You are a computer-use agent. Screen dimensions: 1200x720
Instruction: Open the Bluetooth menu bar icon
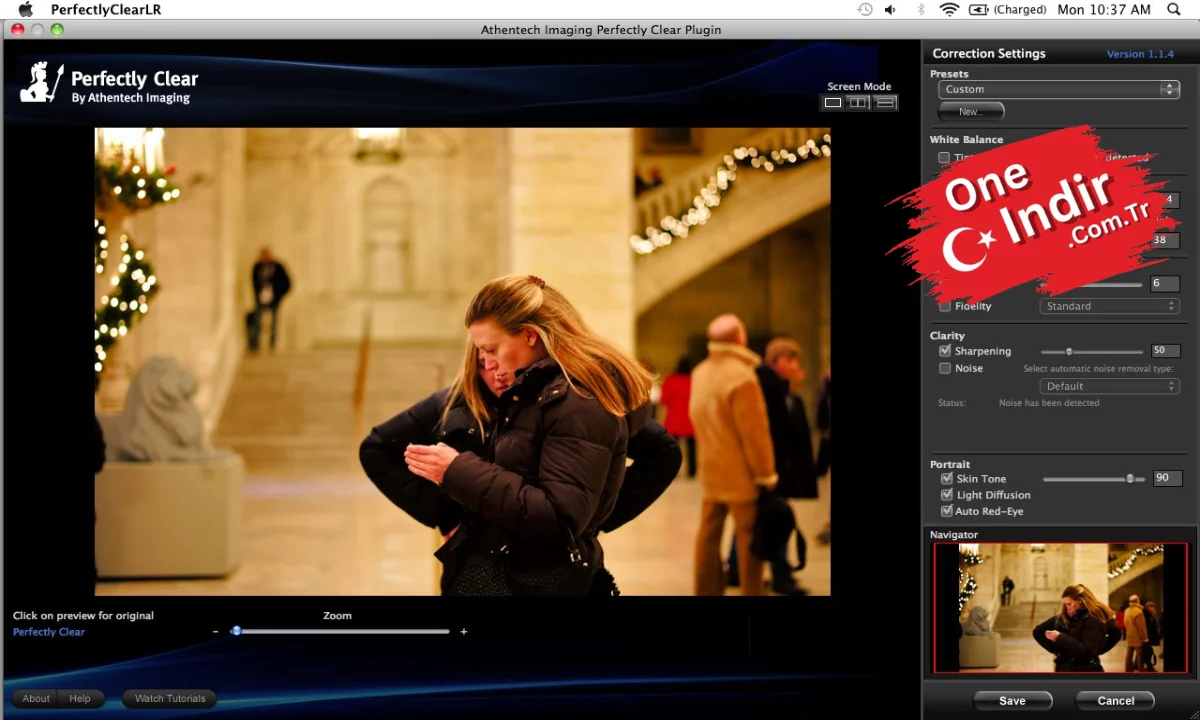click(921, 10)
